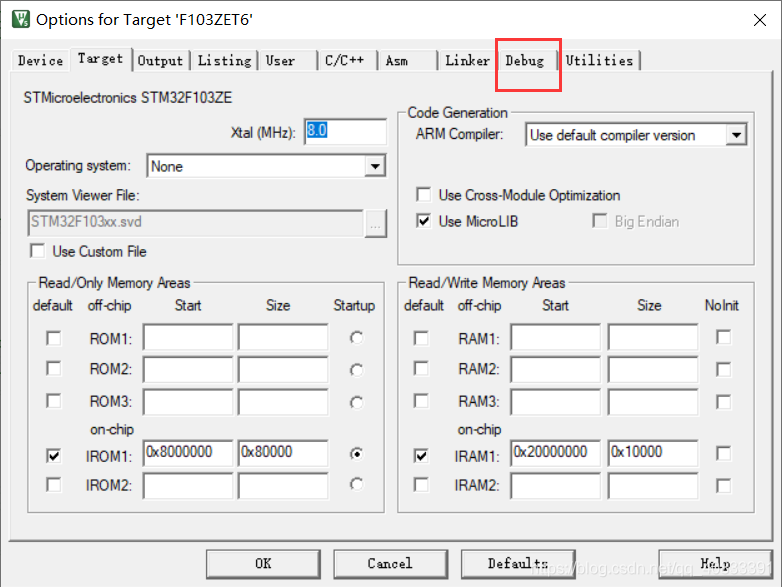Check the RAM1 NoInit checkbox
This screenshot has height=587, width=782.
point(723,337)
